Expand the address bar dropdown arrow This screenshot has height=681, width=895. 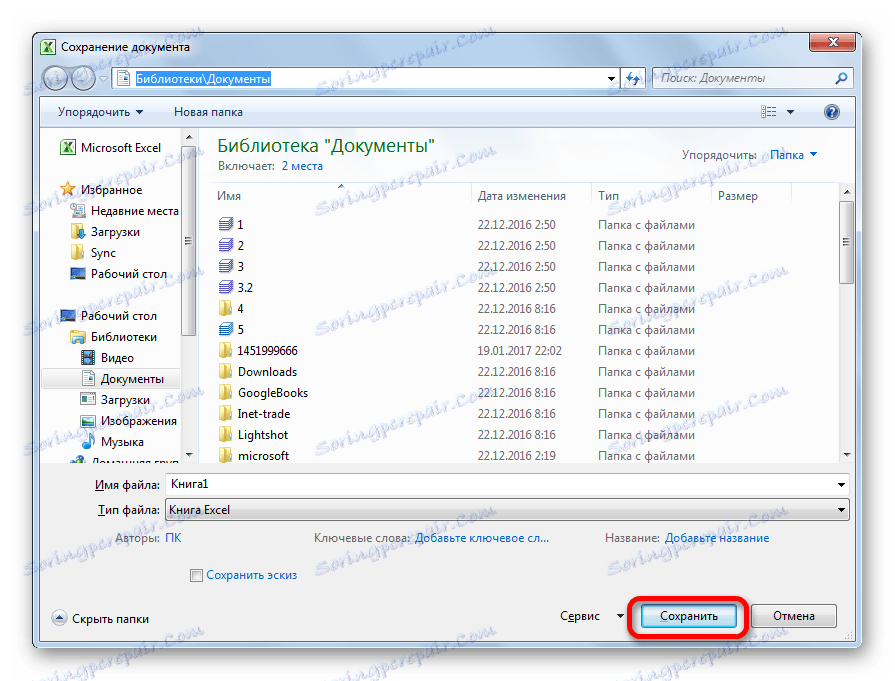[610, 77]
